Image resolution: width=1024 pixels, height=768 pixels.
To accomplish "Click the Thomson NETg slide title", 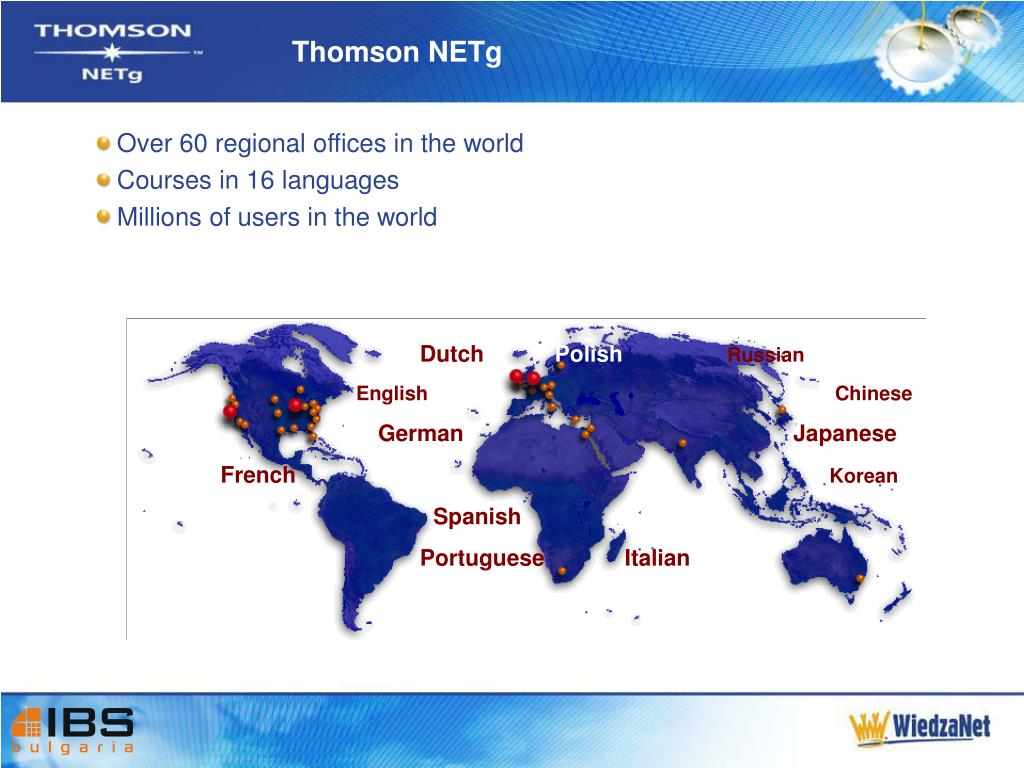I will pyautogui.click(x=396, y=52).
